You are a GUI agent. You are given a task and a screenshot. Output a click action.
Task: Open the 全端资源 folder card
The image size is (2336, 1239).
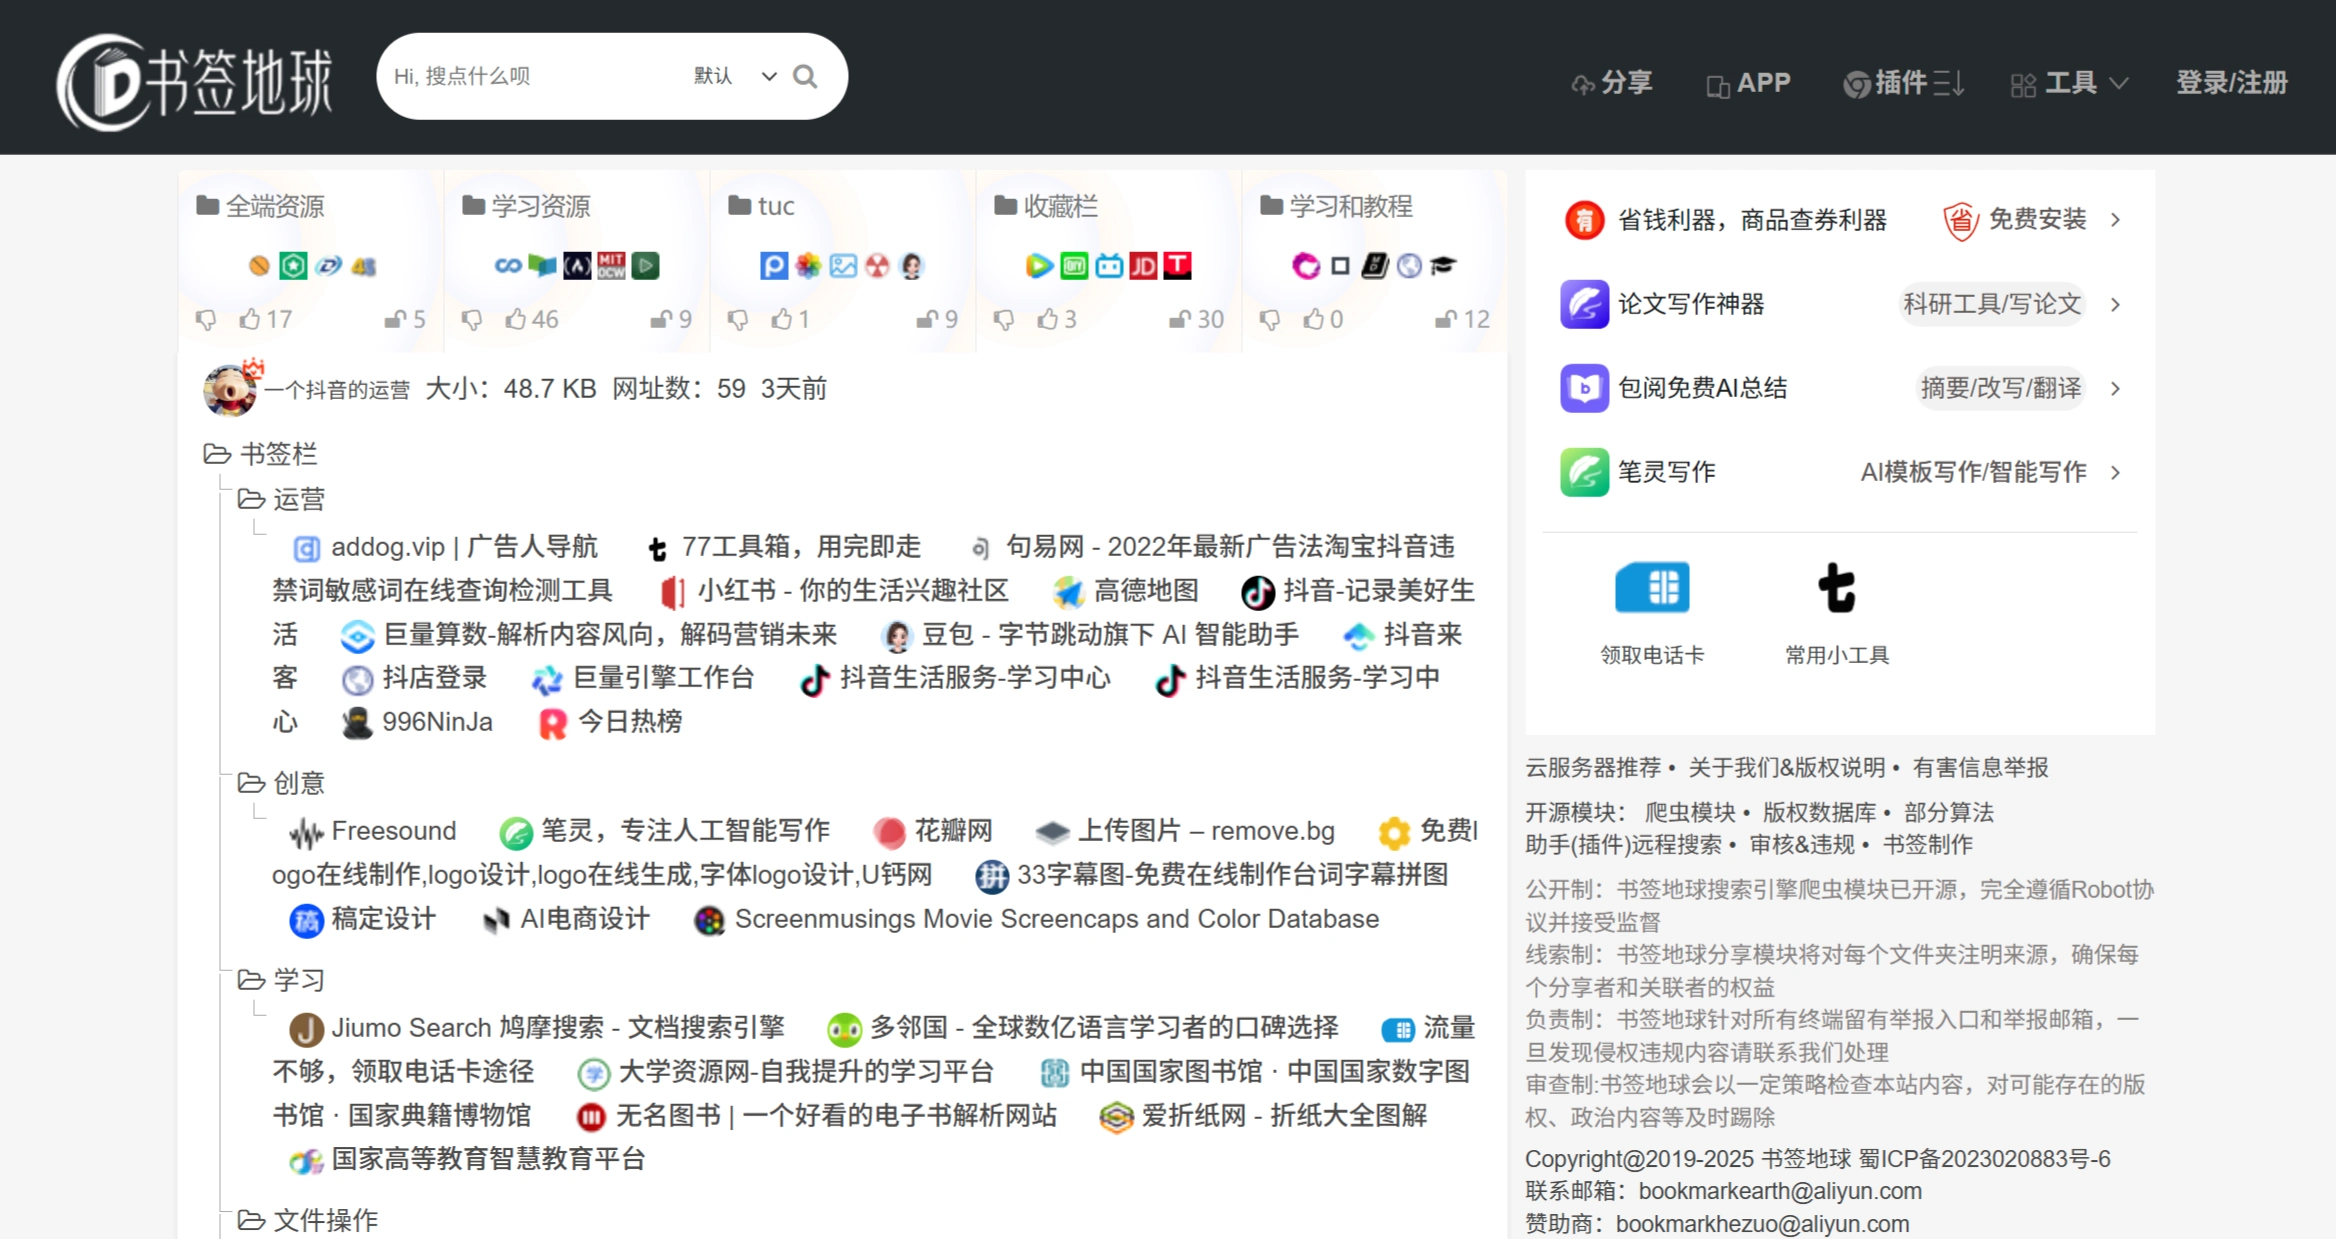tap(310, 261)
